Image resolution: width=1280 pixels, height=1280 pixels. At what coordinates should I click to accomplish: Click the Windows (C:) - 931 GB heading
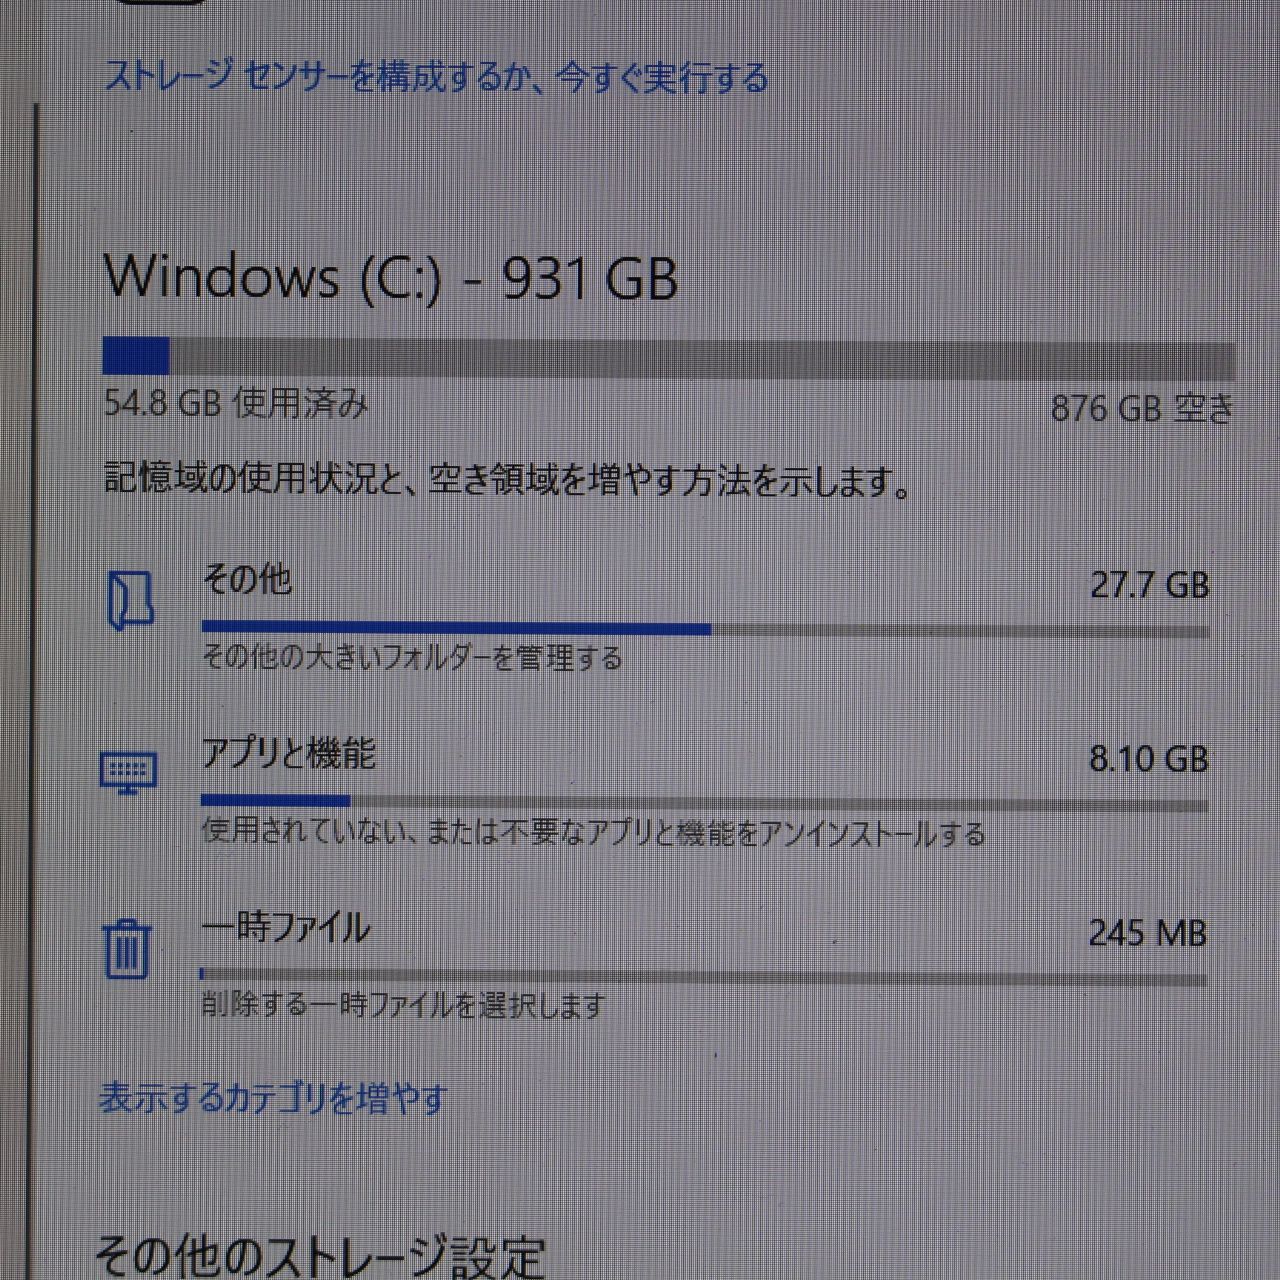(391, 277)
